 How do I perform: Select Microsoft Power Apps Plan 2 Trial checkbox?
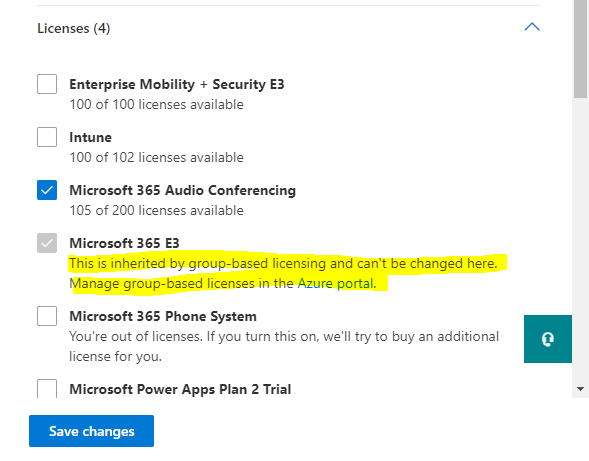(x=47, y=388)
